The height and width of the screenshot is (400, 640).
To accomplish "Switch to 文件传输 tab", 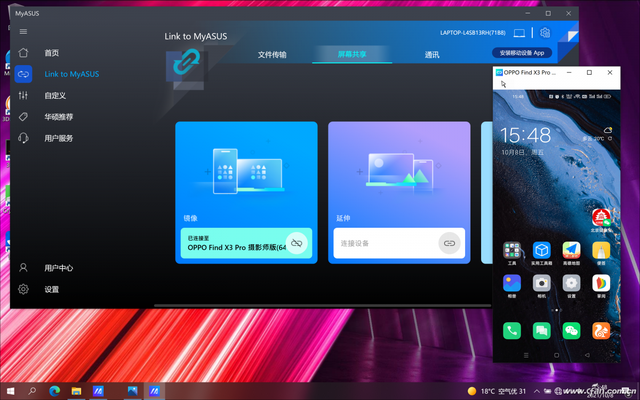I will point(272,54).
